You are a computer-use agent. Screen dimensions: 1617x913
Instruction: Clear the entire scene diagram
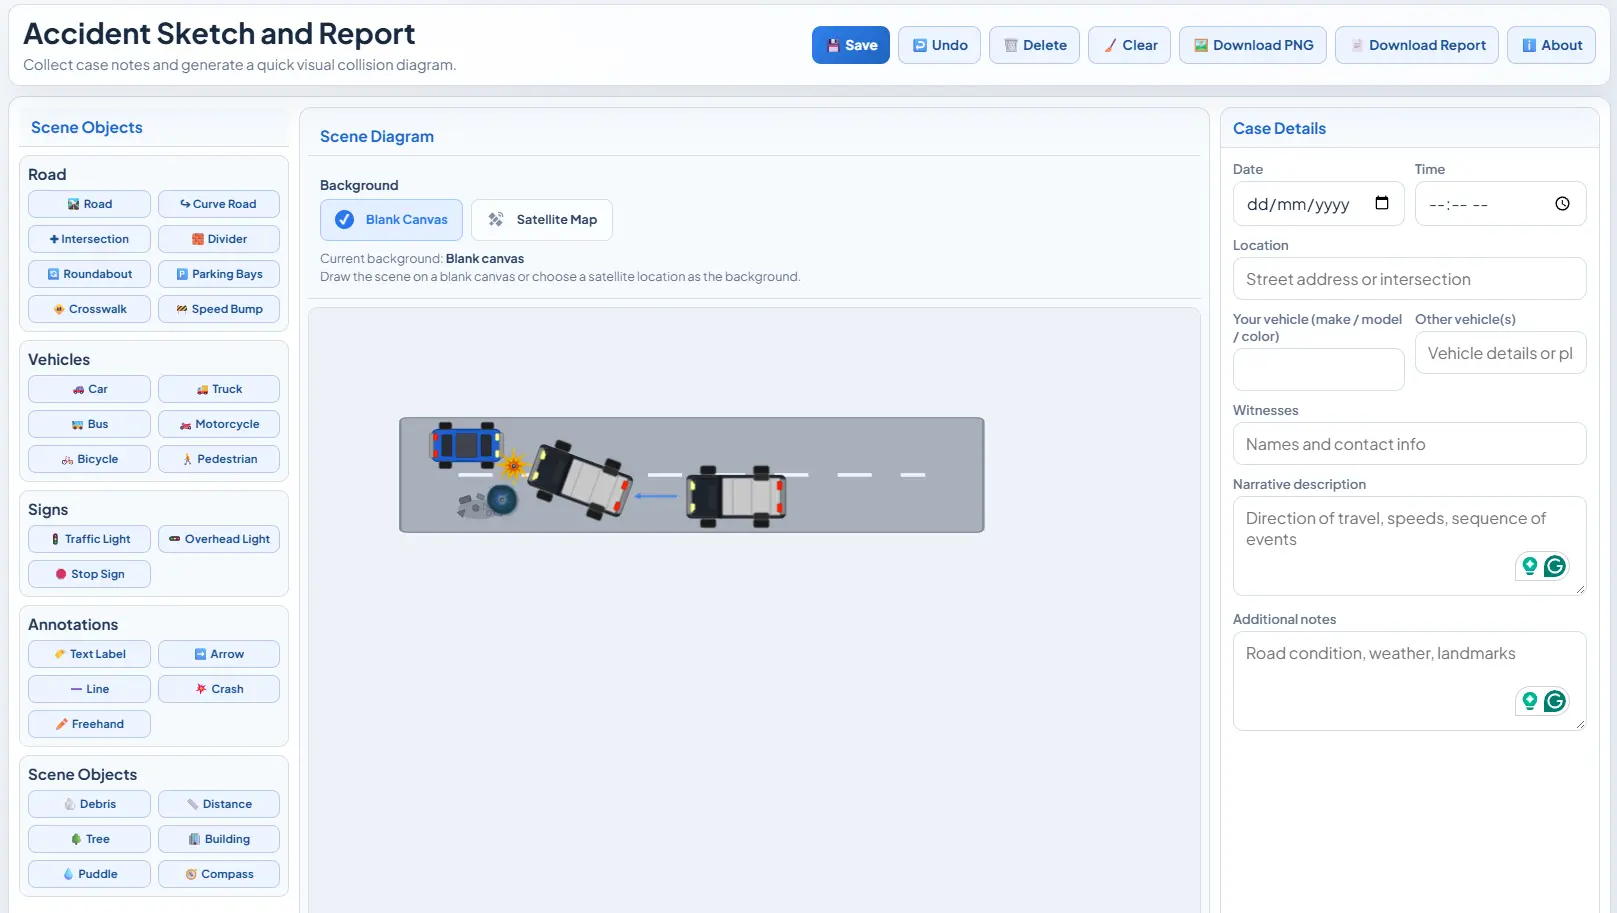pos(1129,45)
